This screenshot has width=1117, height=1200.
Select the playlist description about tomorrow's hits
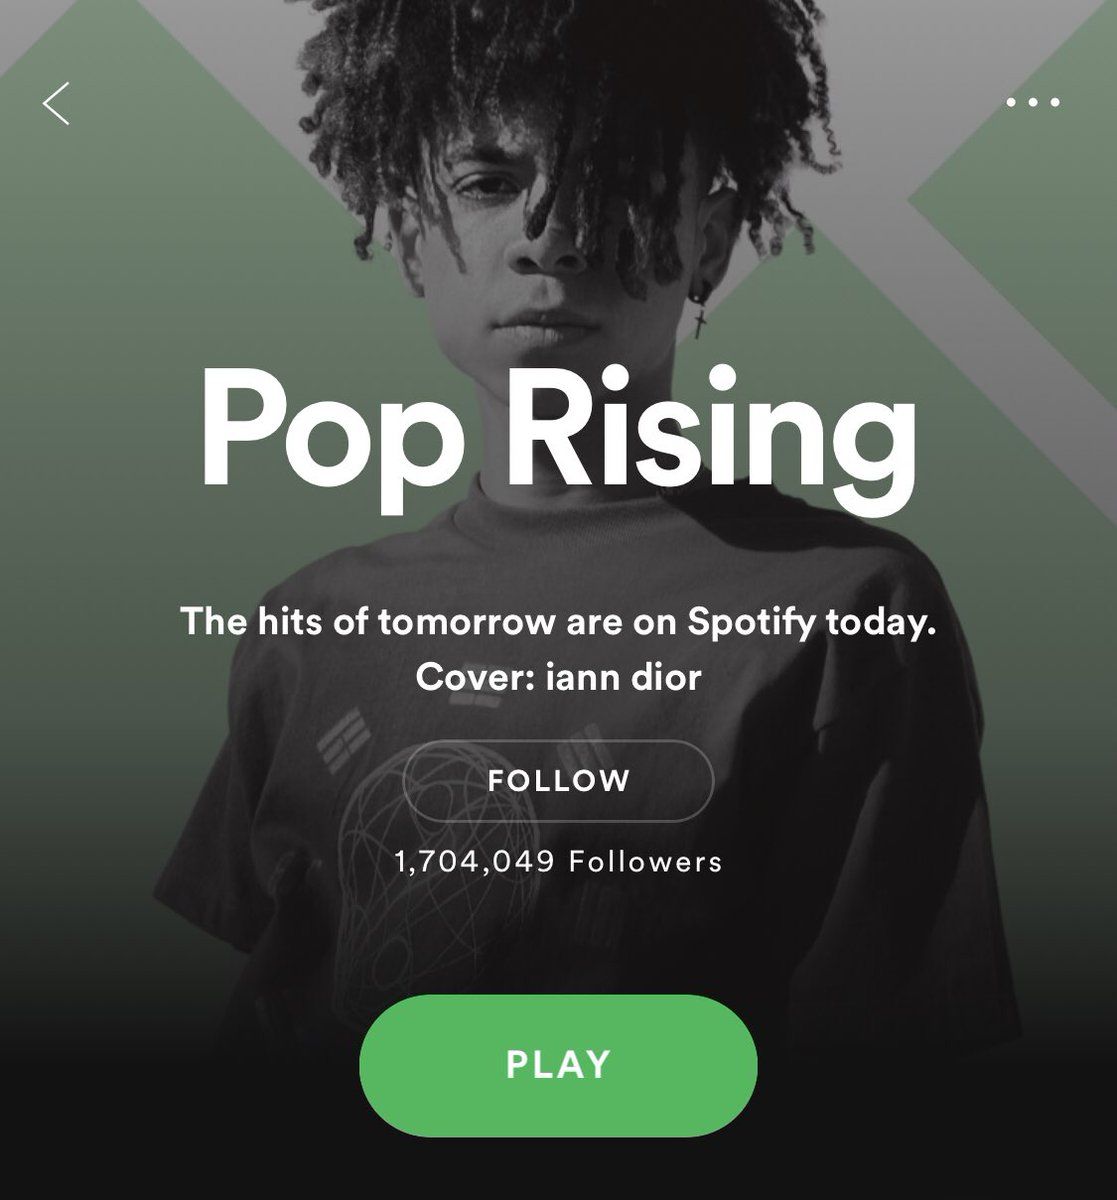pyautogui.click(x=558, y=623)
